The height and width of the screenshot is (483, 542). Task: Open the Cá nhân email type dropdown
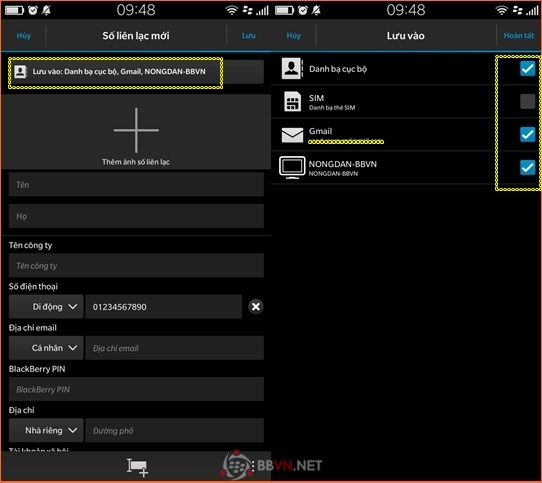tap(46, 348)
